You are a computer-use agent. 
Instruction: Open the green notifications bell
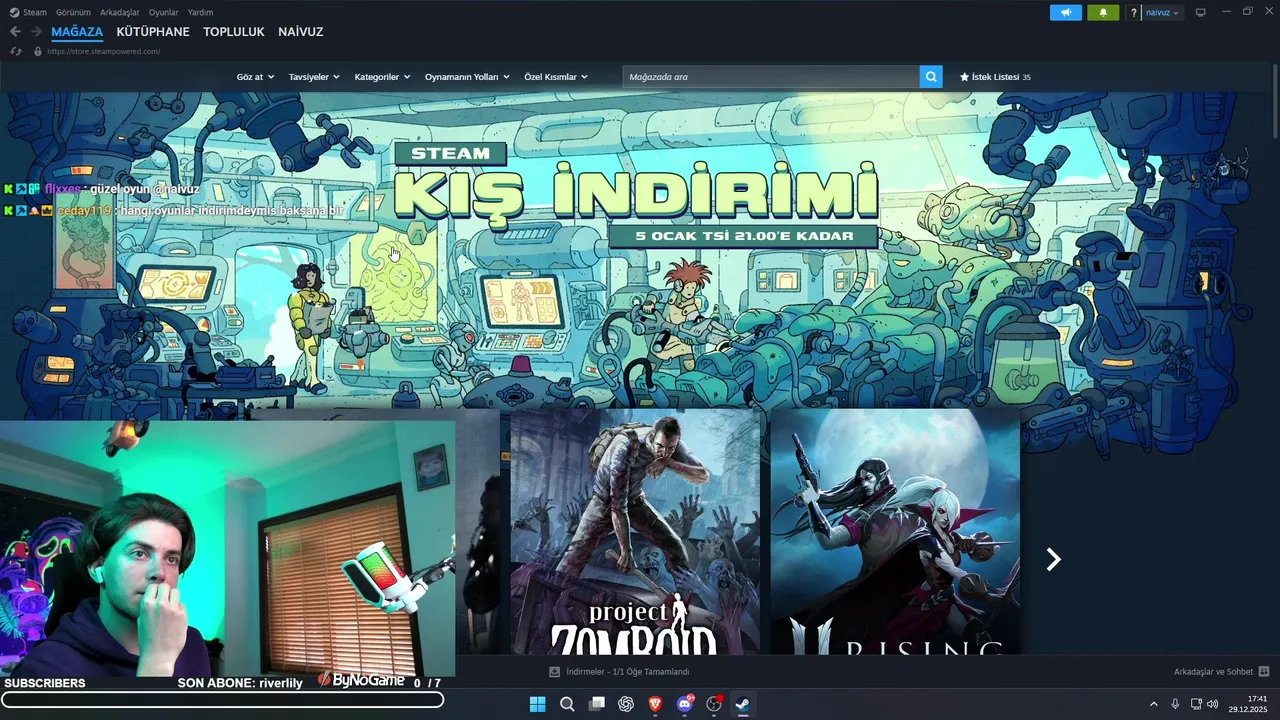coord(1103,12)
